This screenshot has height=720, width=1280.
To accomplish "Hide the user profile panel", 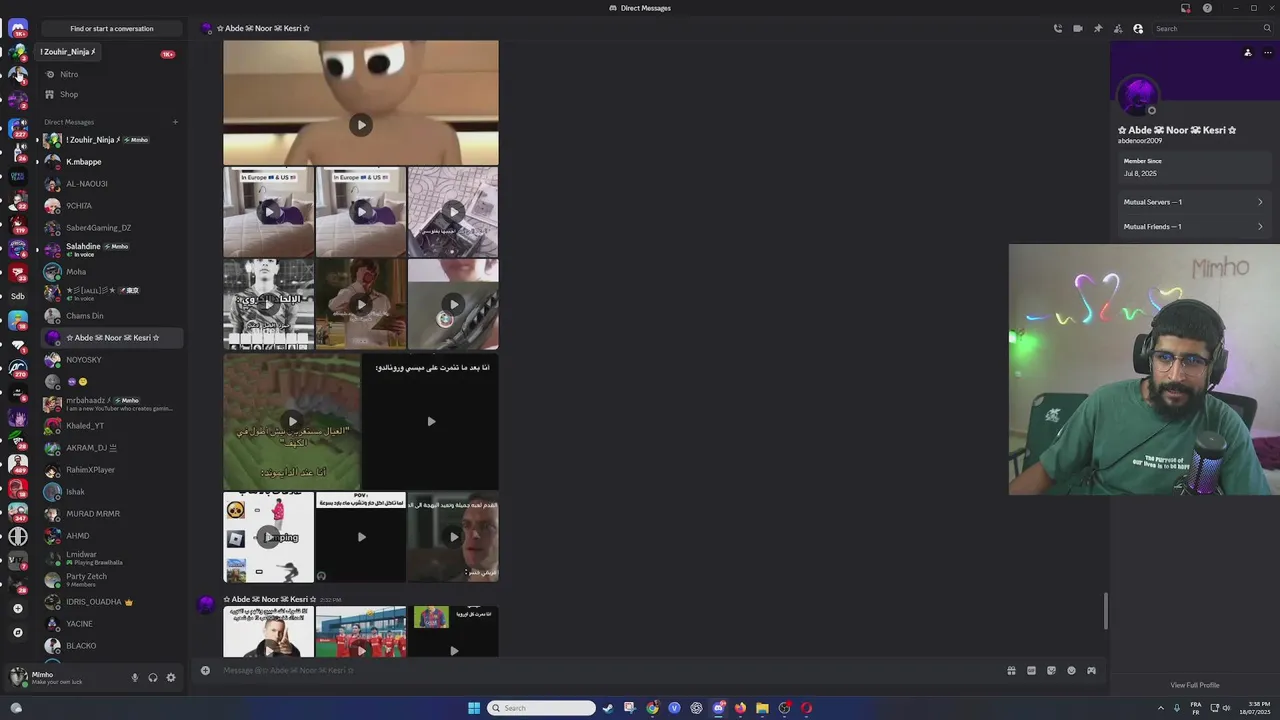I will (x=1138, y=29).
